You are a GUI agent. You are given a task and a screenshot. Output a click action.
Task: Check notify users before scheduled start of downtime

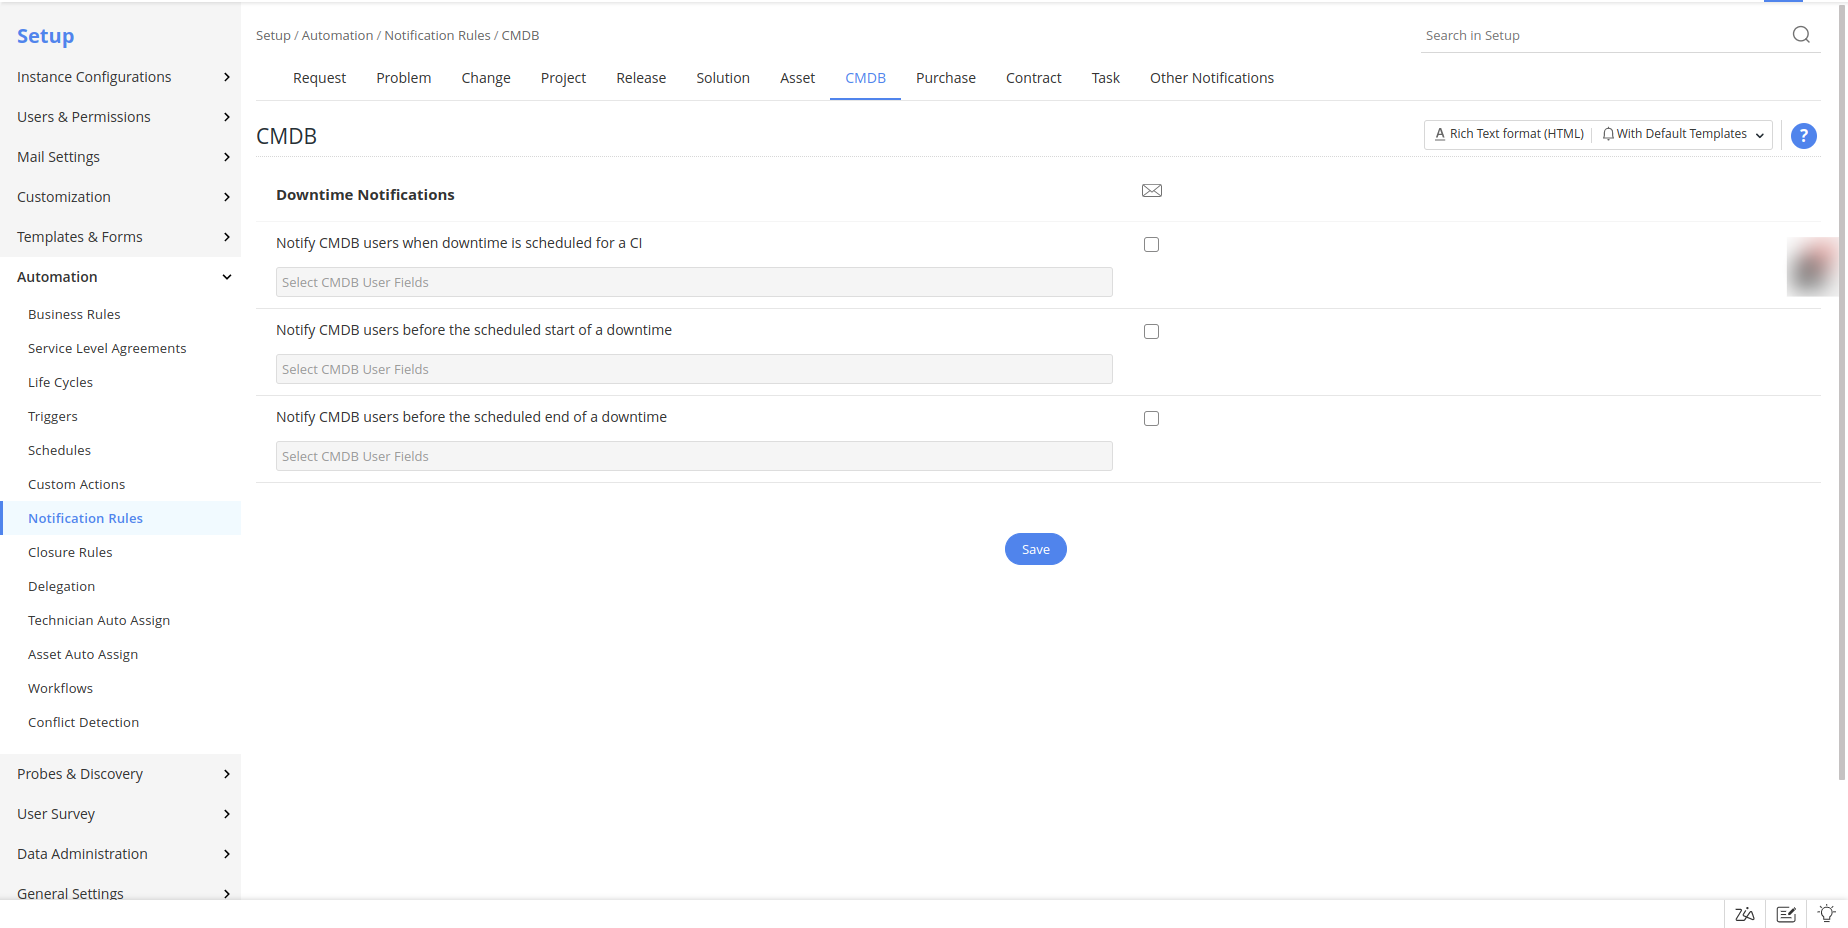1151,331
